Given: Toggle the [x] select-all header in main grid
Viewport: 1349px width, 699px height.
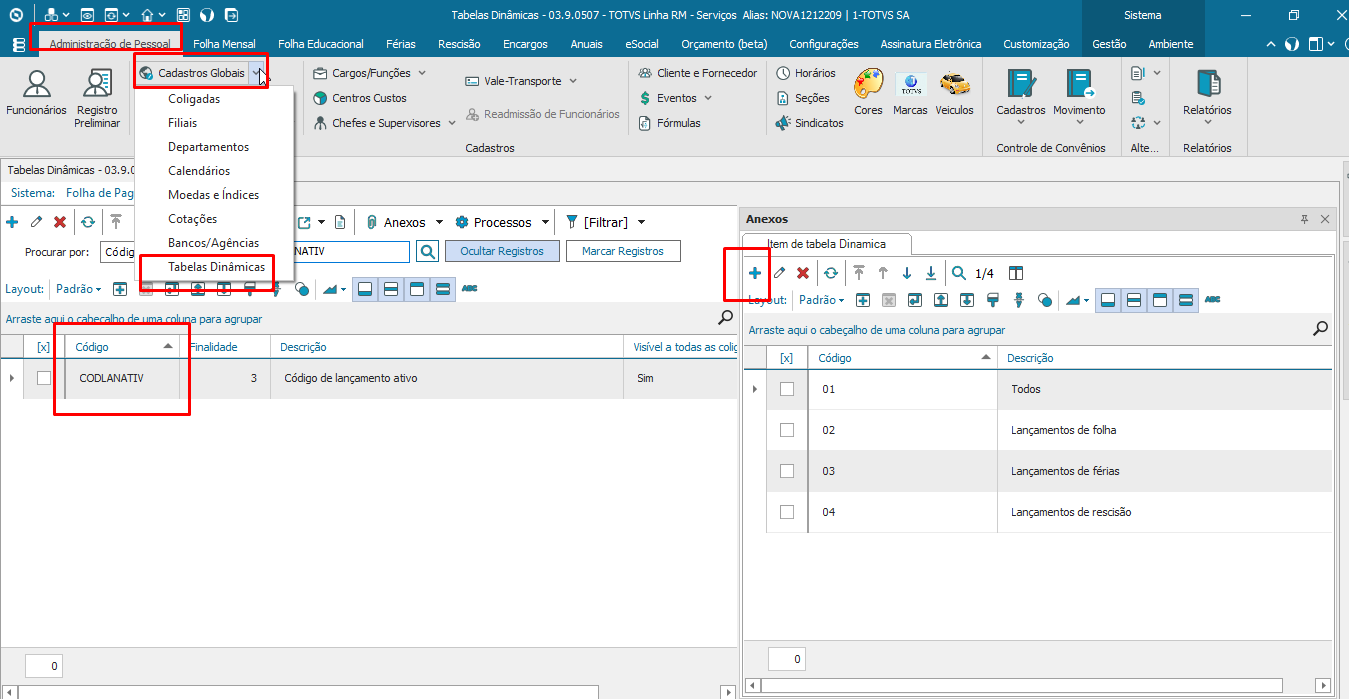Looking at the screenshot, I should pos(44,347).
